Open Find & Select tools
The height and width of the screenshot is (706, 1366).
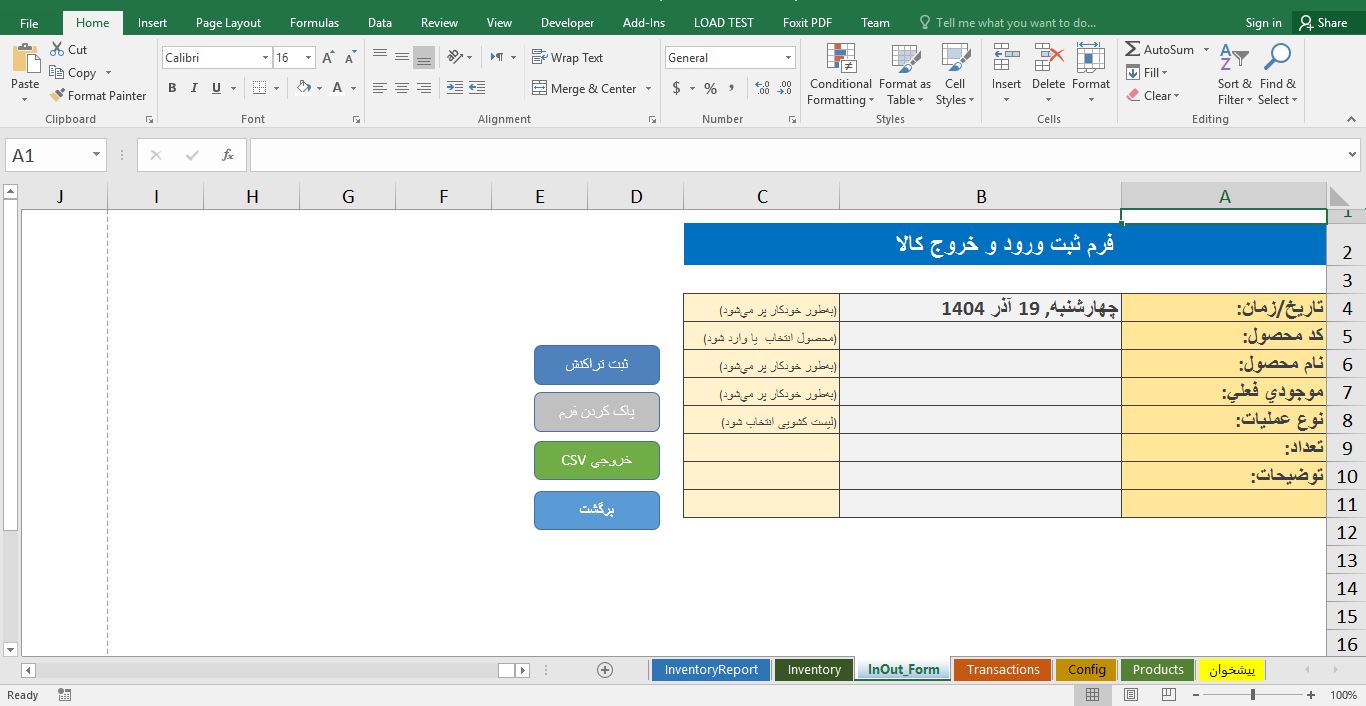point(1277,74)
